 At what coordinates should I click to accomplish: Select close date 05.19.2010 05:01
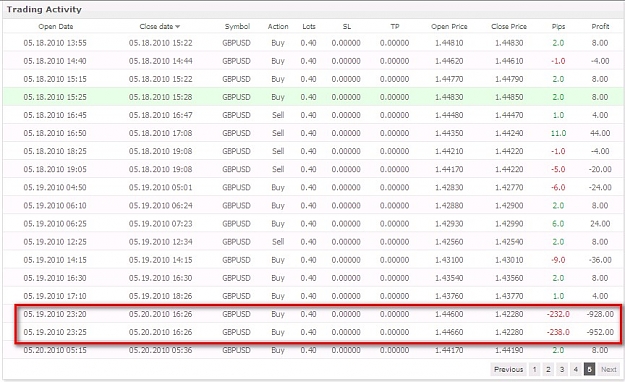coord(160,187)
